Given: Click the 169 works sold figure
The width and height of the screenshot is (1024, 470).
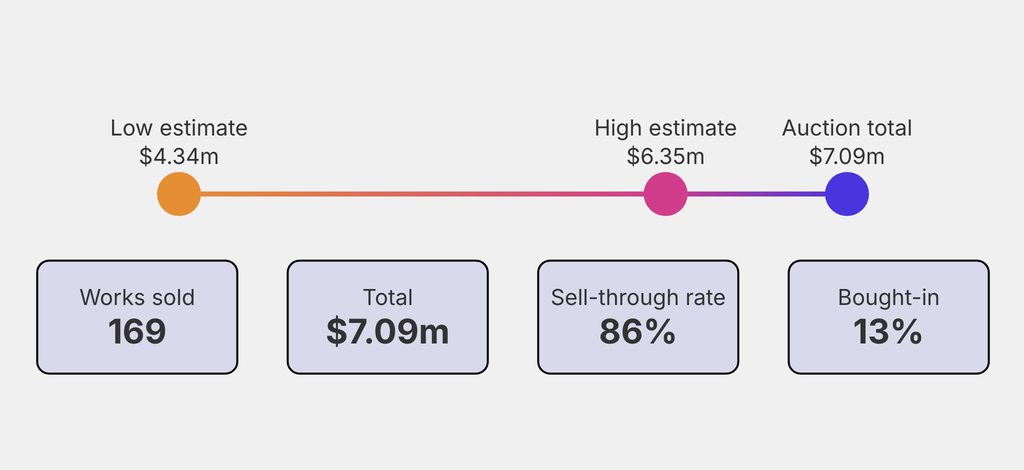Looking at the screenshot, I should [137, 332].
